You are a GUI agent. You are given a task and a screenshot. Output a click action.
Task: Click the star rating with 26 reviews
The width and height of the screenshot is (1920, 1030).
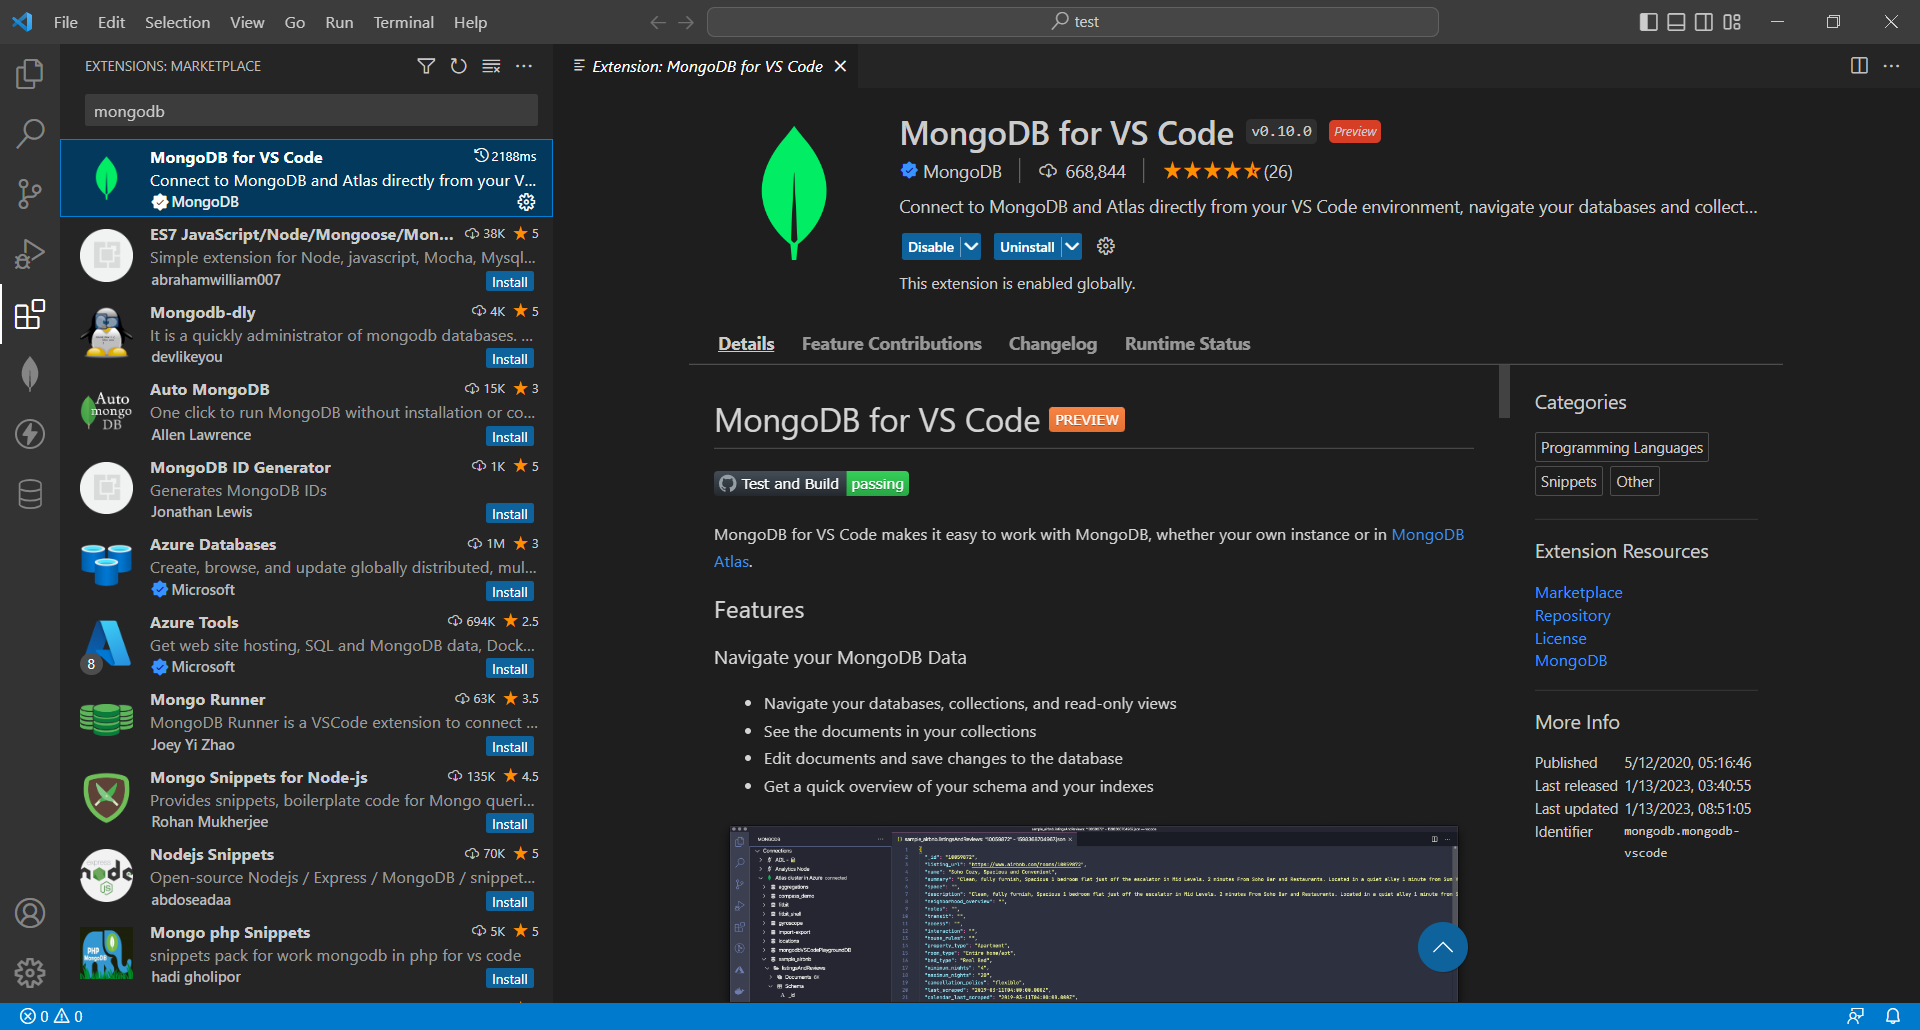(1227, 171)
